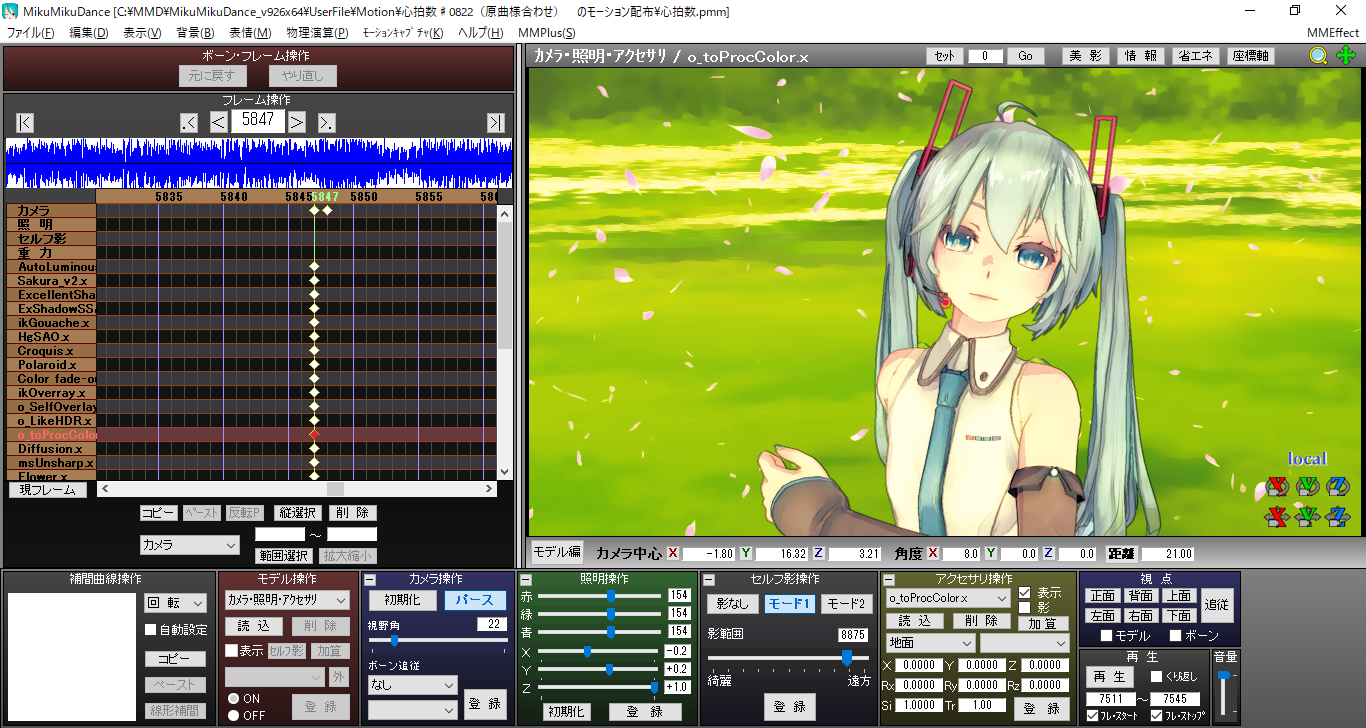Enable the くり返し loop checkbox
This screenshot has width=1366, height=728.
[1156, 677]
